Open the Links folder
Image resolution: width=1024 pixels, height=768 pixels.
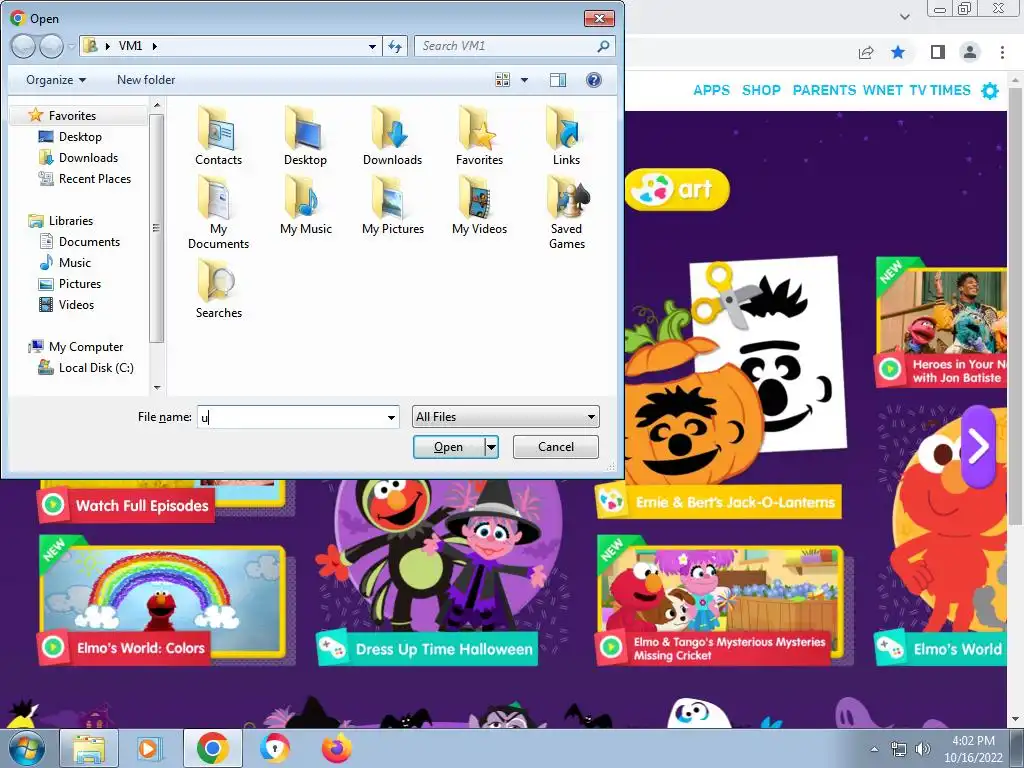[x=566, y=136]
